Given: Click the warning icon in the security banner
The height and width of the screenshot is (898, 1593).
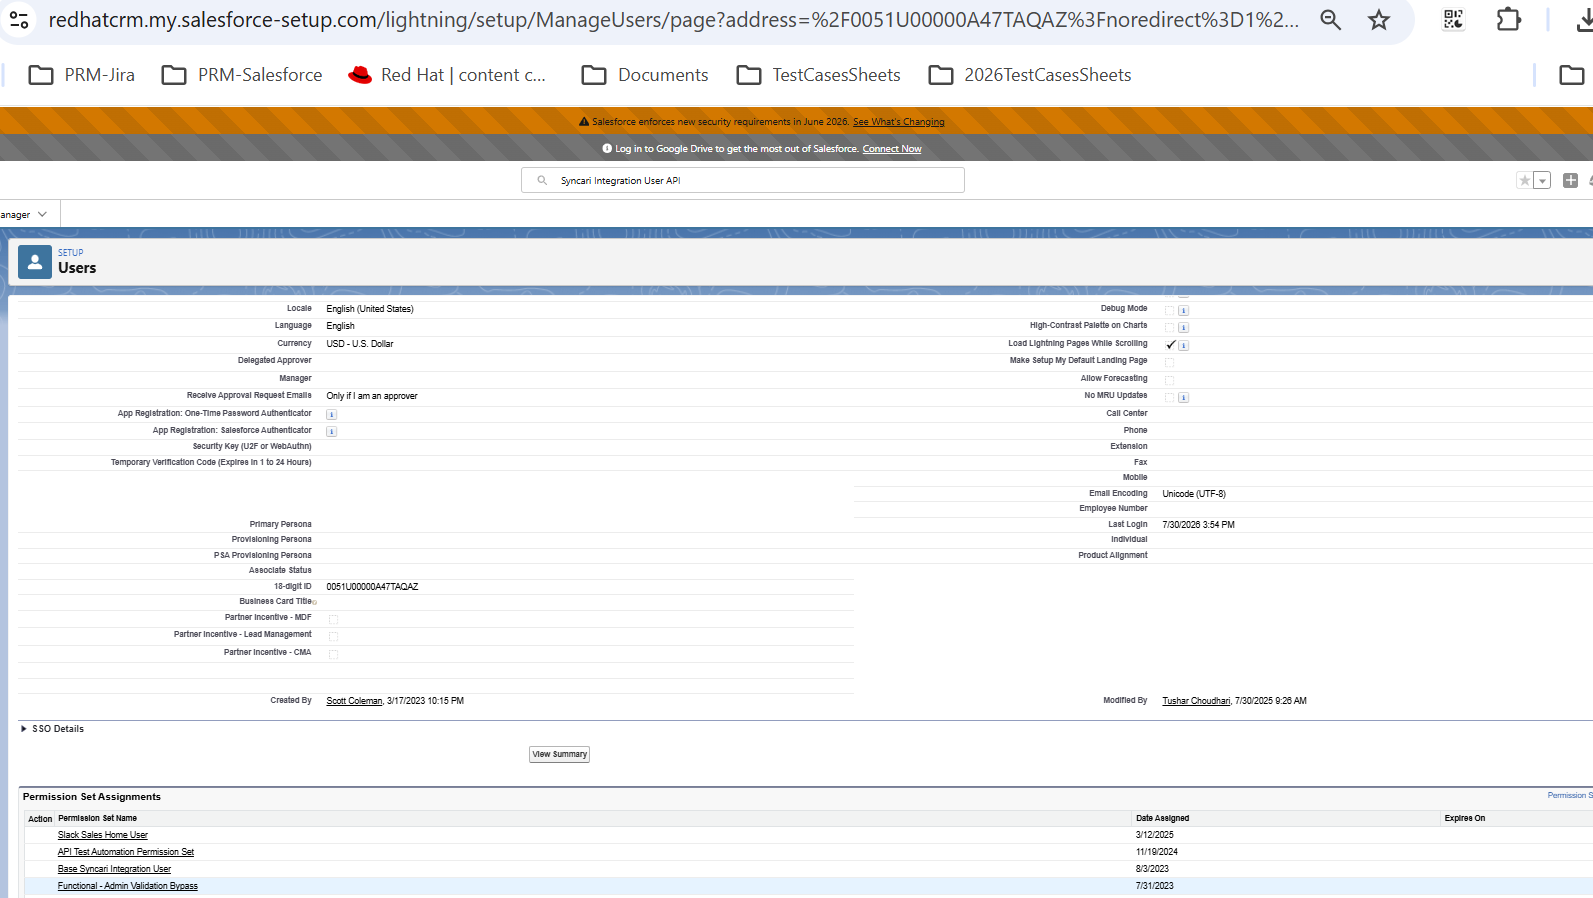Looking at the screenshot, I should click(x=584, y=122).
